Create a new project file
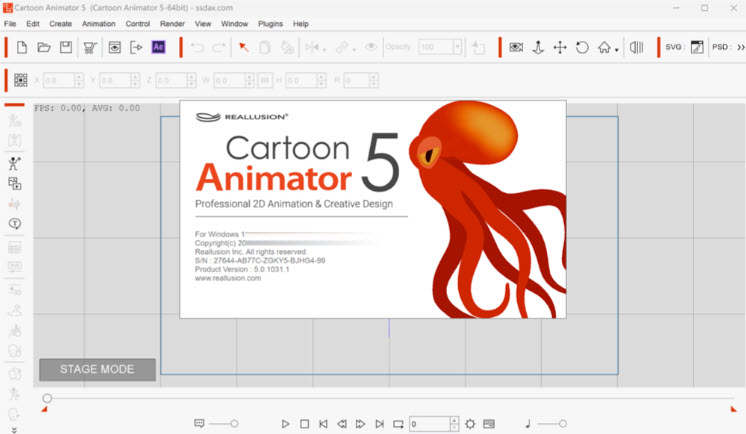This screenshot has width=746, height=434. pyautogui.click(x=21, y=47)
